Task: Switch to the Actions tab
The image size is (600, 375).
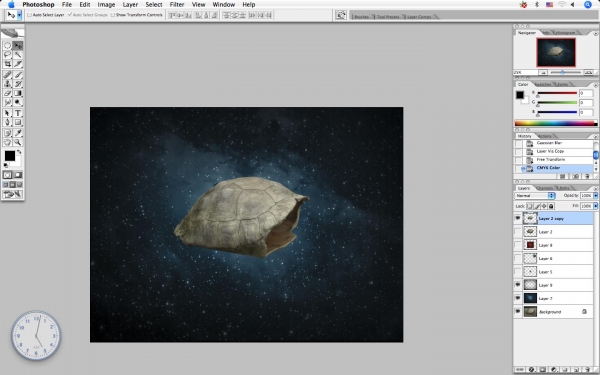Action: pyautogui.click(x=545, y=136)
